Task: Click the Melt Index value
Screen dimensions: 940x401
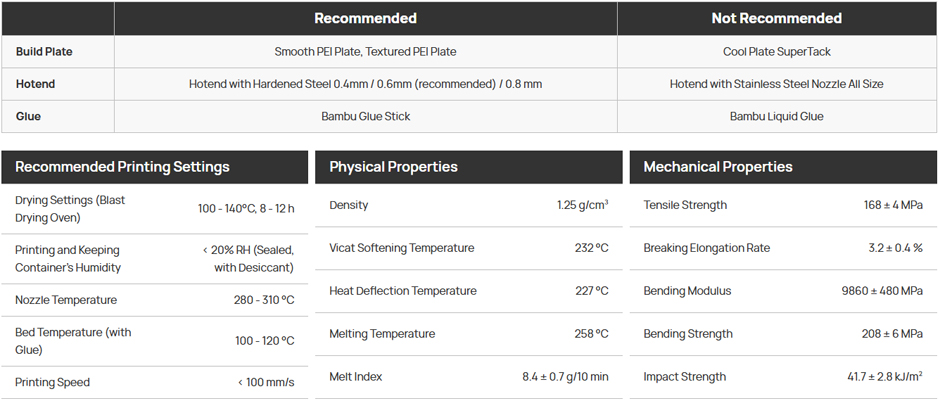Action: (565, 377)
